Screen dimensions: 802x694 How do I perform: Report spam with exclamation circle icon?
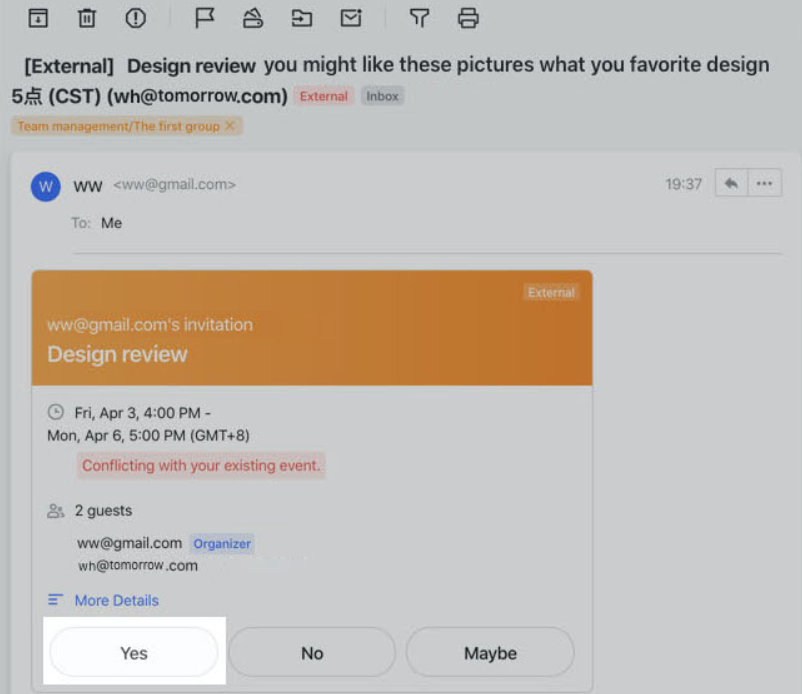coord(136,18)
